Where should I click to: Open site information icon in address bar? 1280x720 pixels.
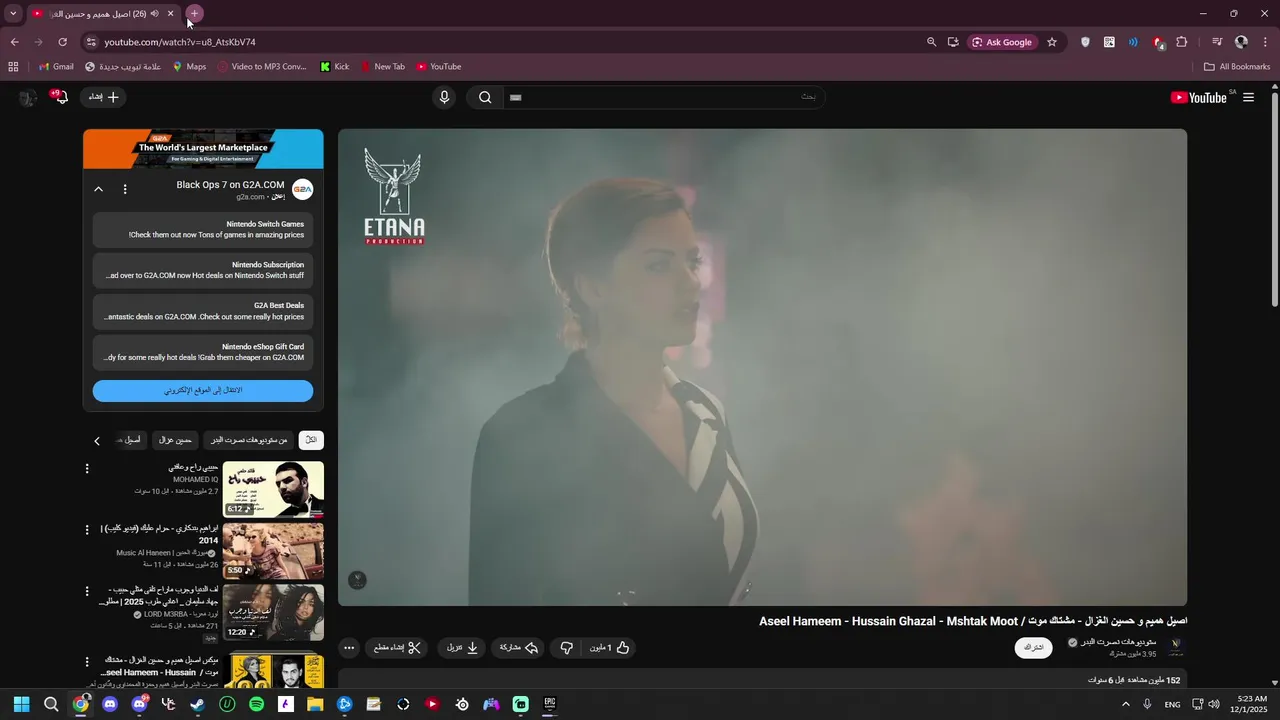click(x=91, y=42)
